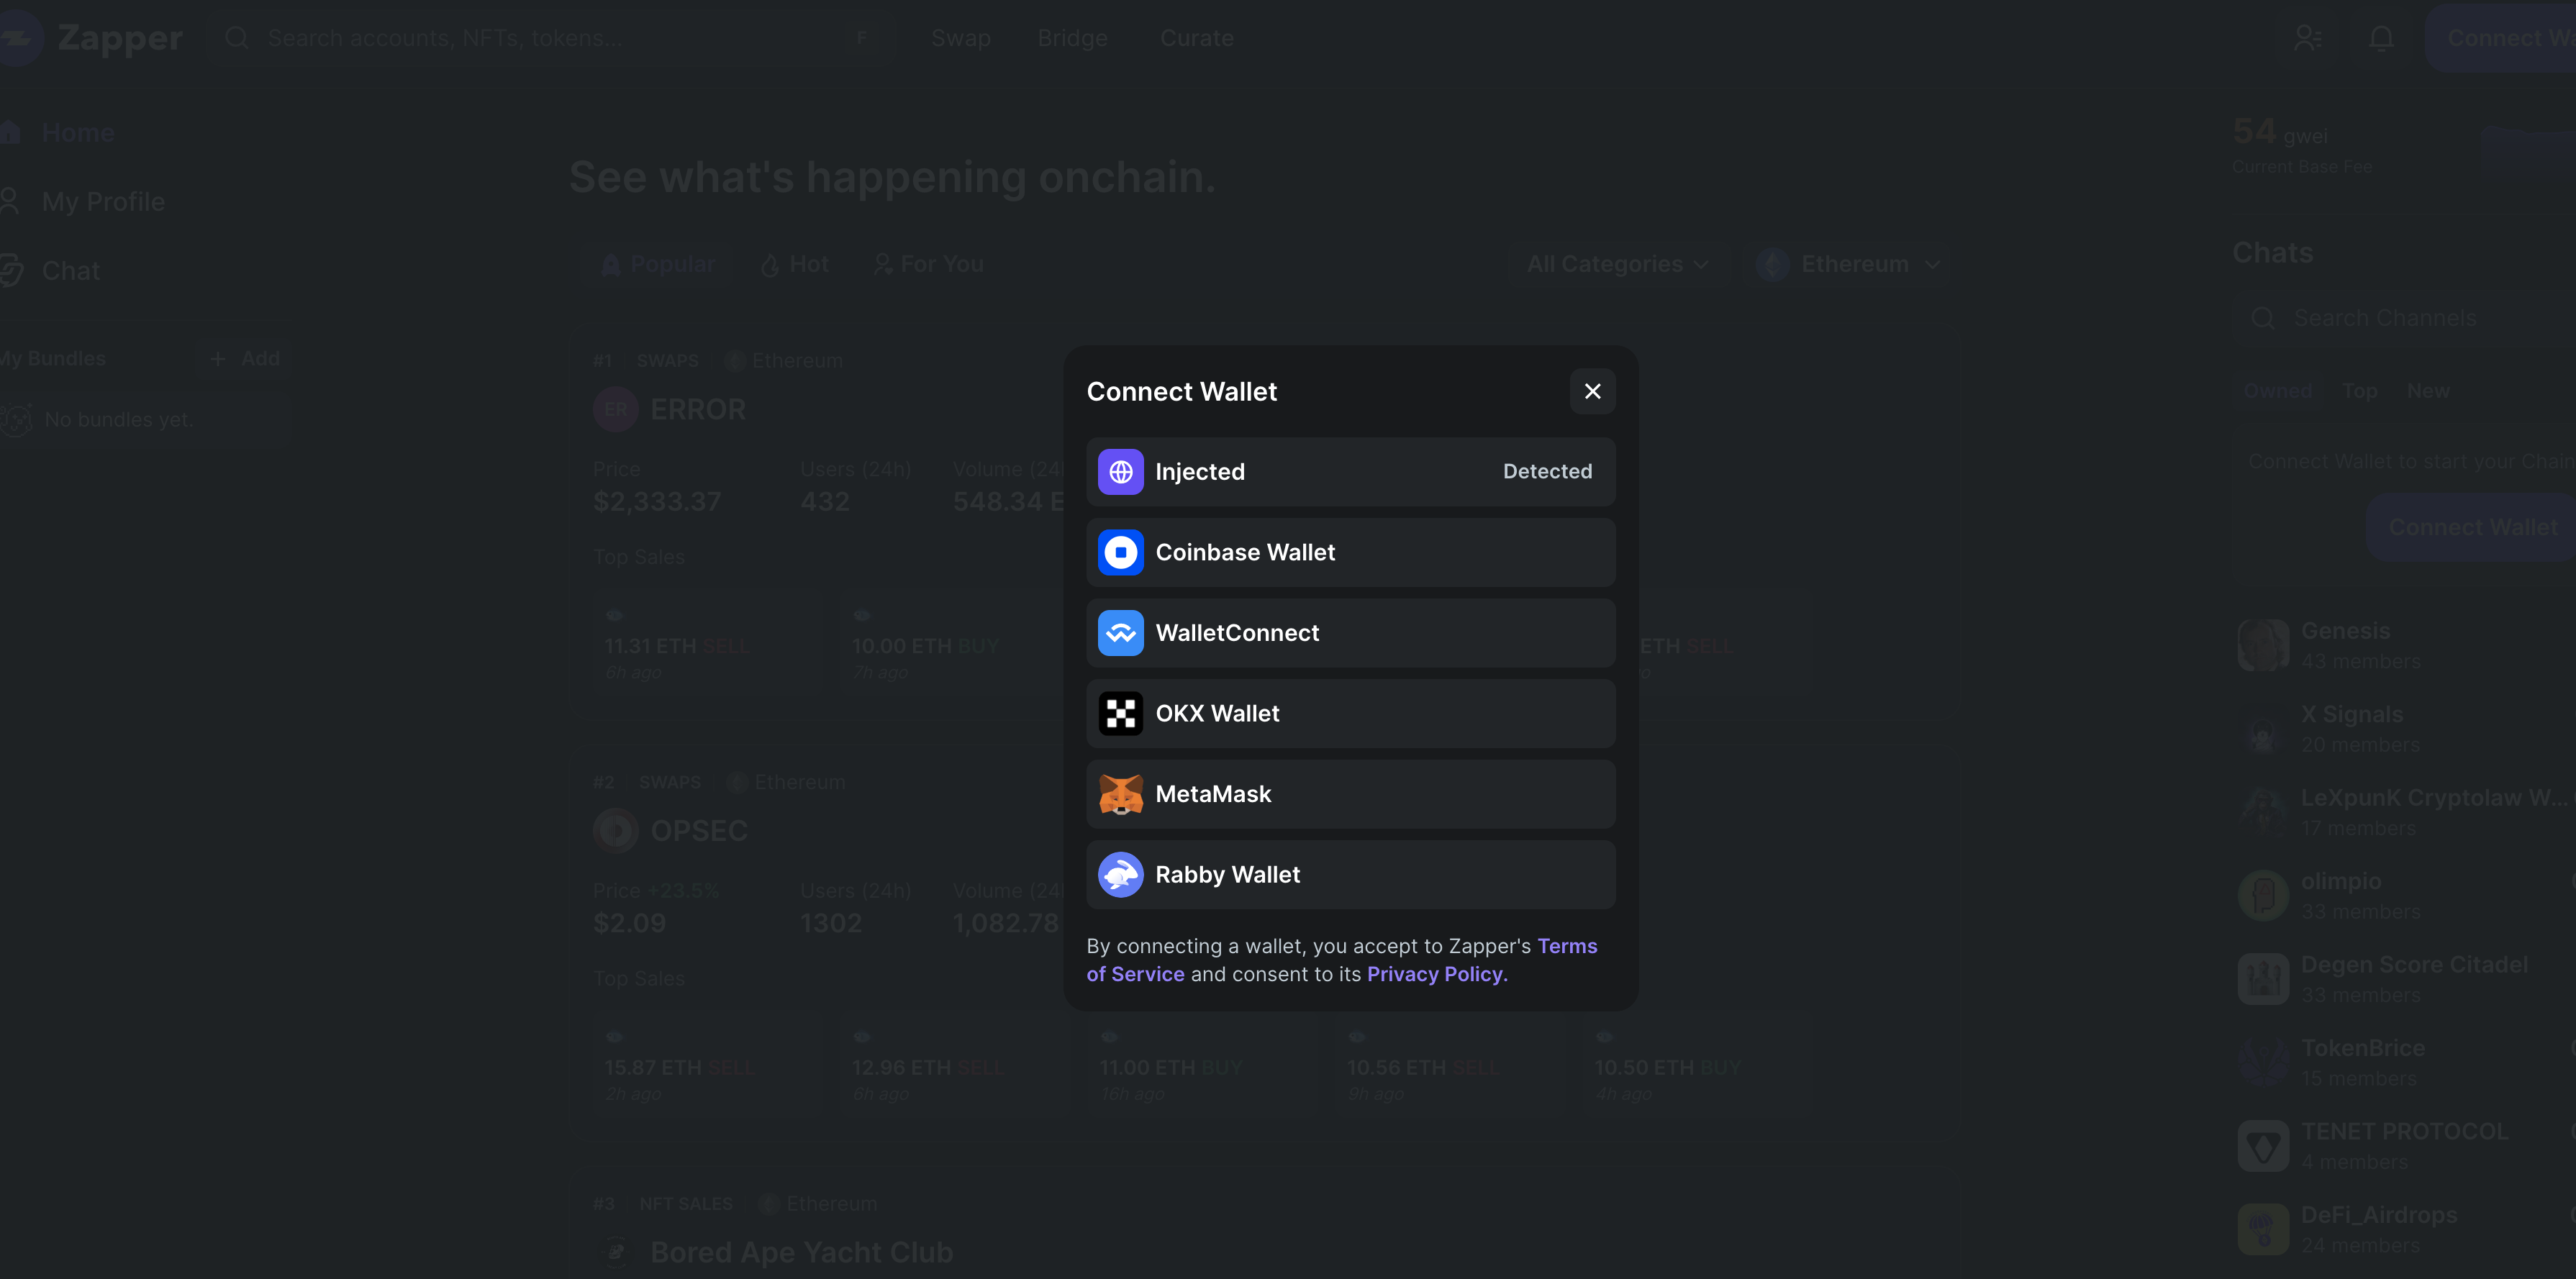Close the Connect Wallet dialog

(x=1592, y=391)
